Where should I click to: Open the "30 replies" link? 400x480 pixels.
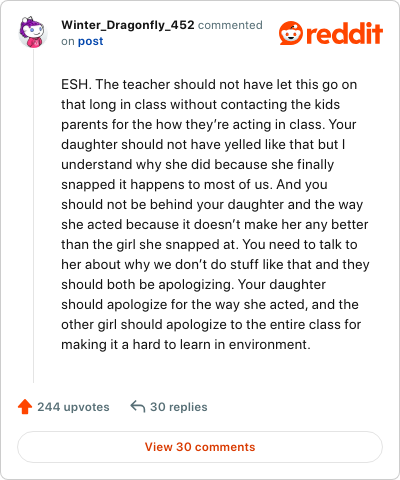click(x=179, y=407)
